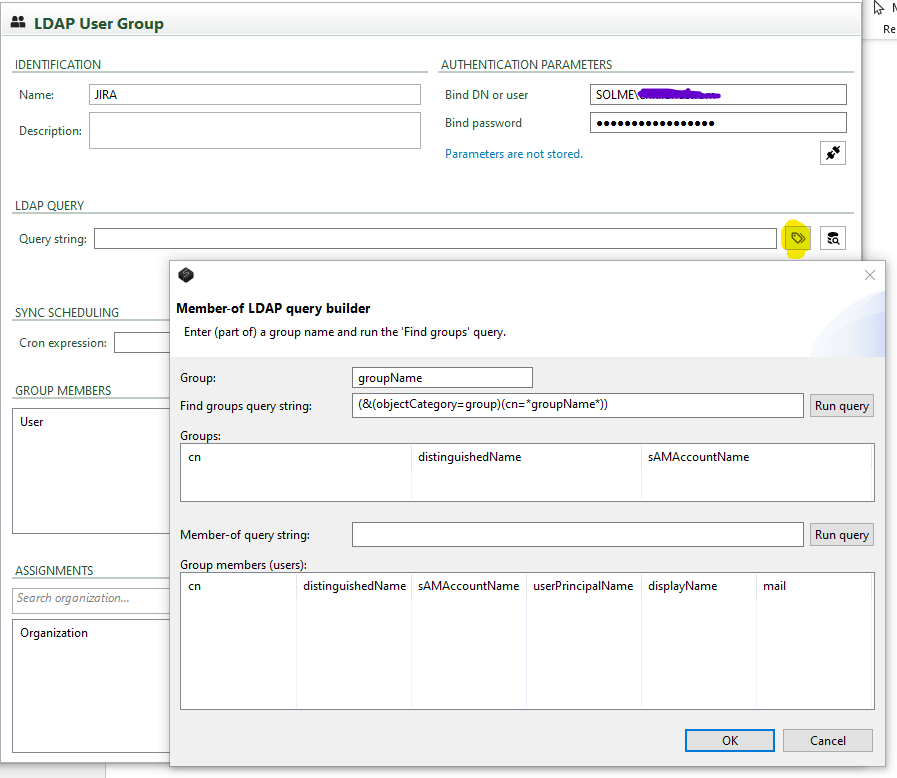This screenshot has height=778, width=897.
Task: Confirm the dialog with OK
Action: click(x=729, y=740)
